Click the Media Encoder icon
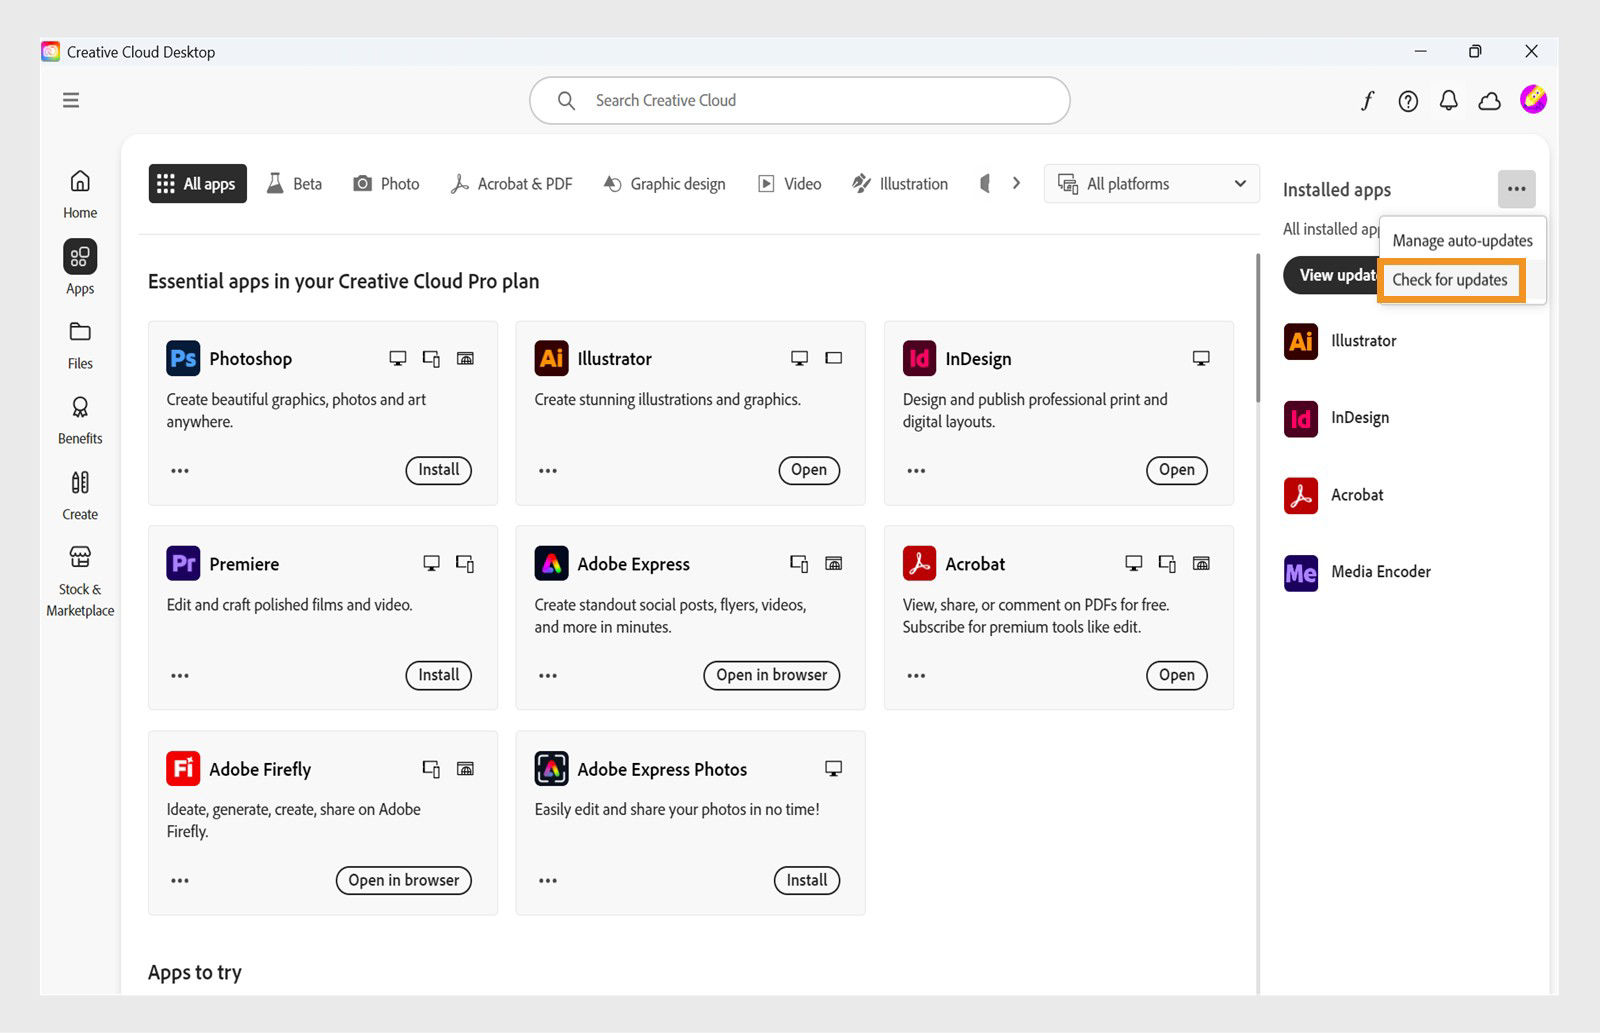 coord(1300,571)
